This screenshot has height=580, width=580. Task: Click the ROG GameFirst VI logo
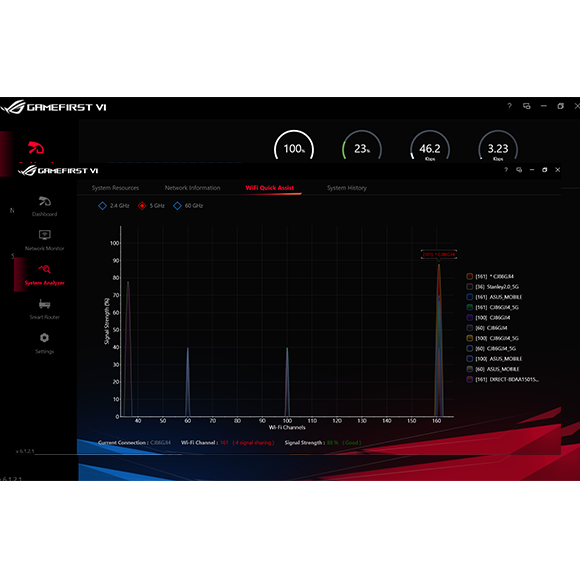[x=58, y=171]
